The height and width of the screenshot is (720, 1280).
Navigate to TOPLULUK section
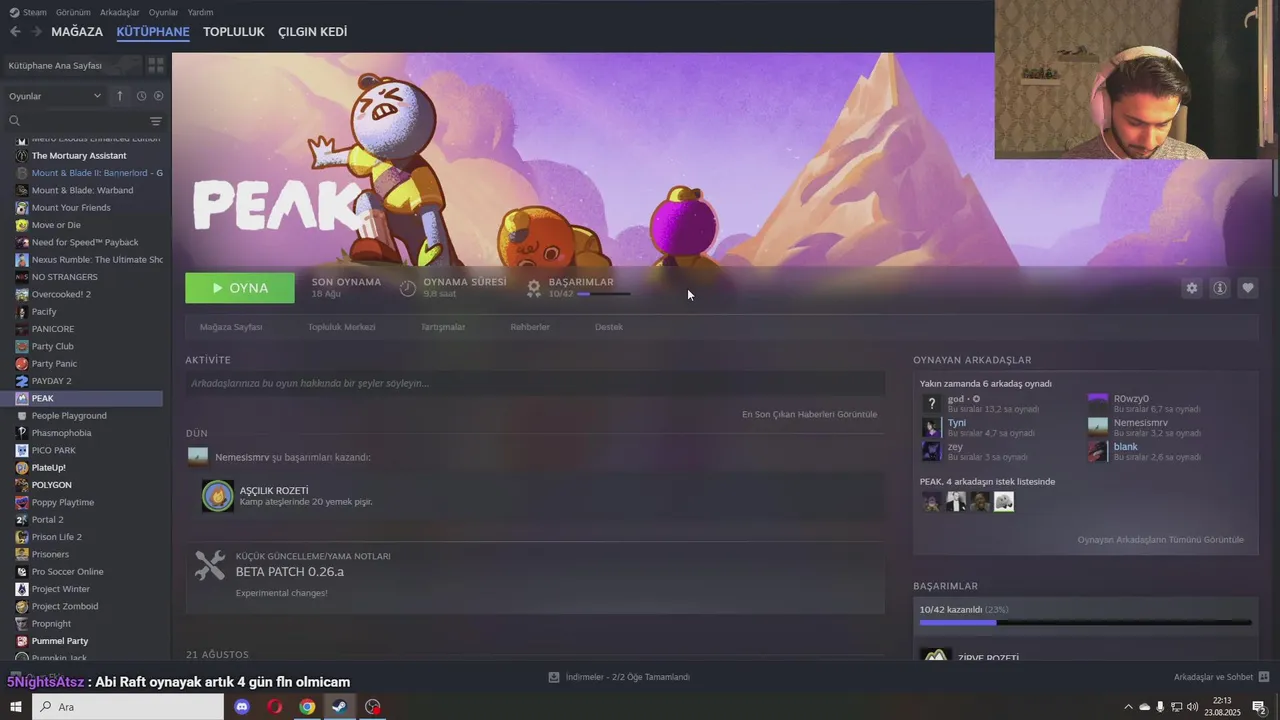click(x=233, y=32)
